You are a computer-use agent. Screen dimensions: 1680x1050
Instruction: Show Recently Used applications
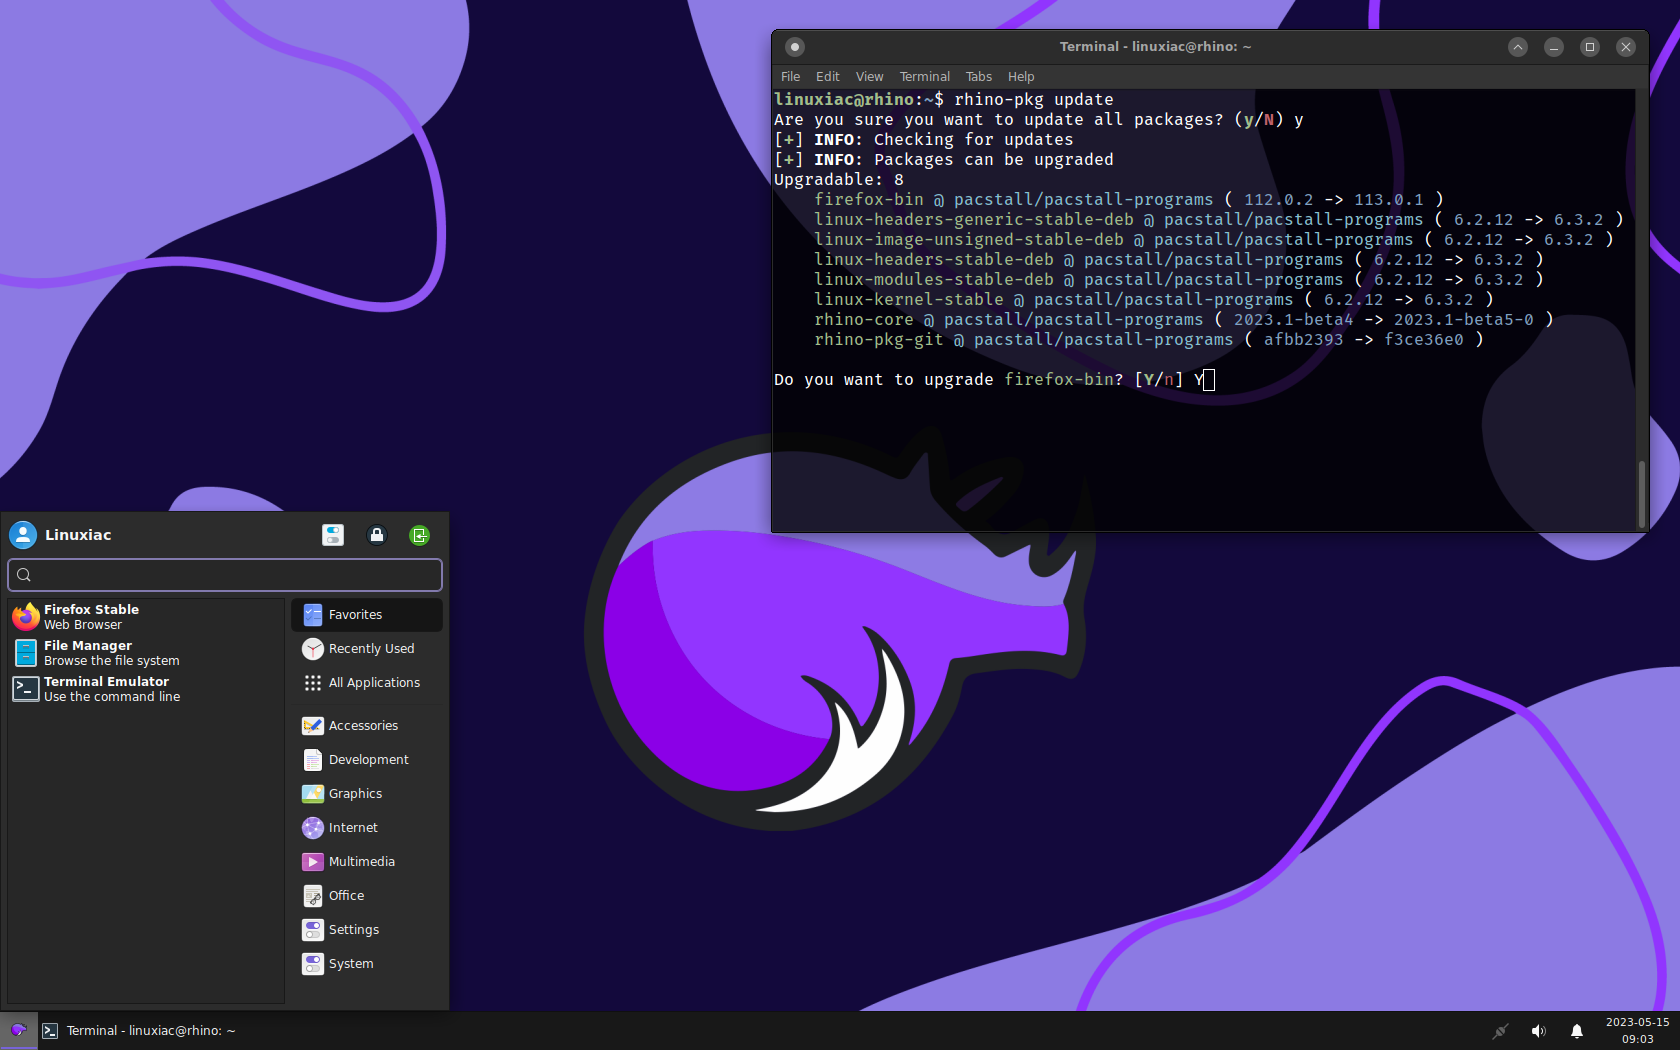tap(367, 649)
